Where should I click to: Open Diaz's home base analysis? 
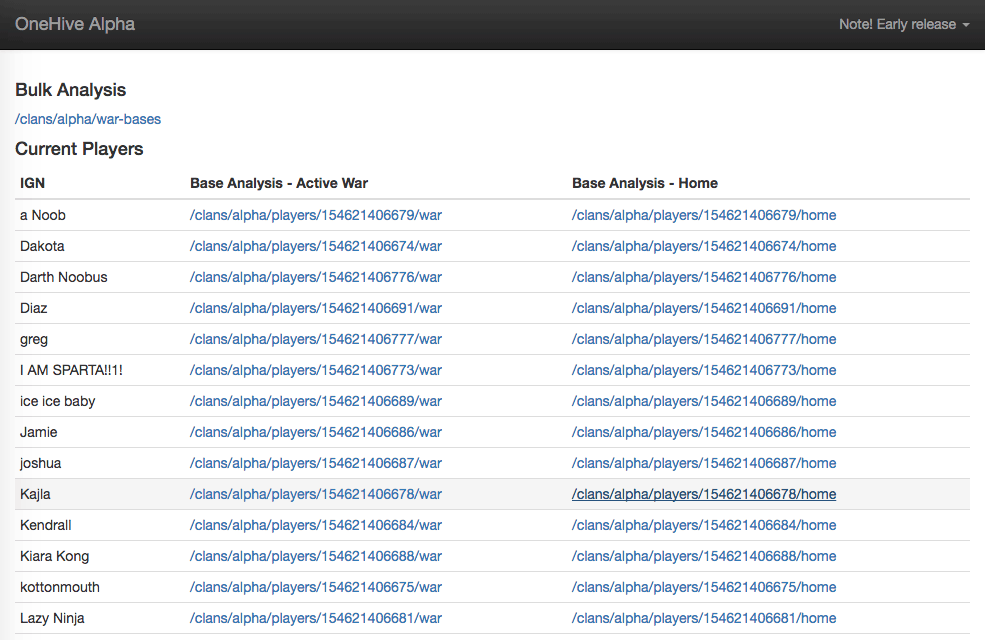(704, 308)
